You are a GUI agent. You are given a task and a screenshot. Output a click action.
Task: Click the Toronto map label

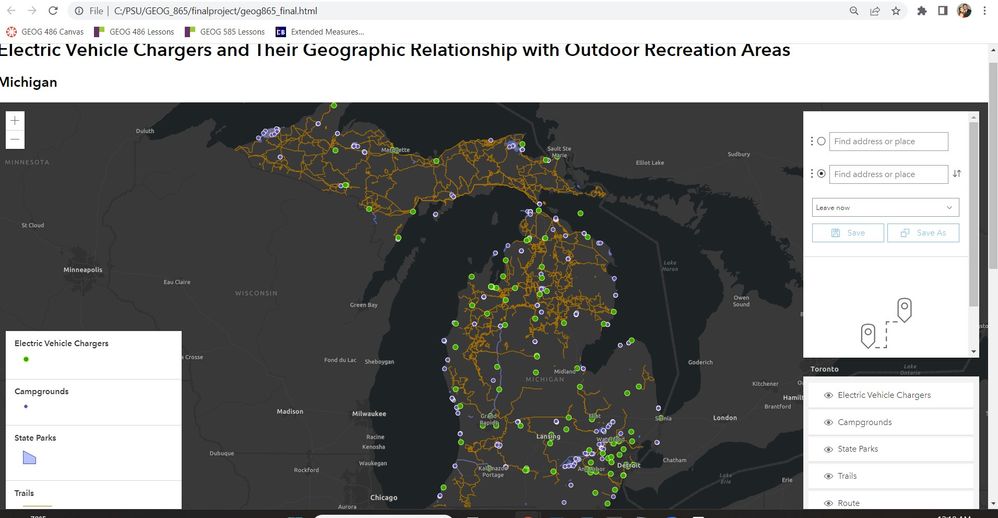coord(824,369)
